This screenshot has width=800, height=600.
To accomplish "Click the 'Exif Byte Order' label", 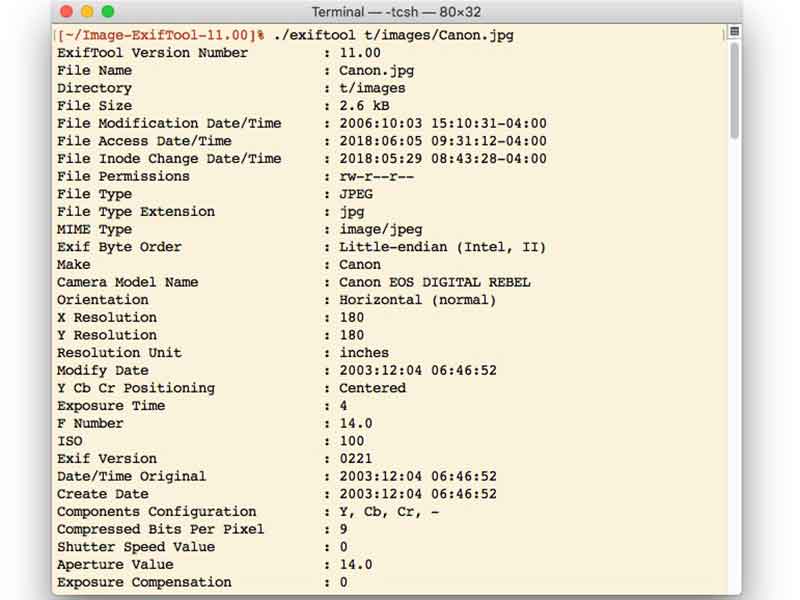I will pos(119,247).
